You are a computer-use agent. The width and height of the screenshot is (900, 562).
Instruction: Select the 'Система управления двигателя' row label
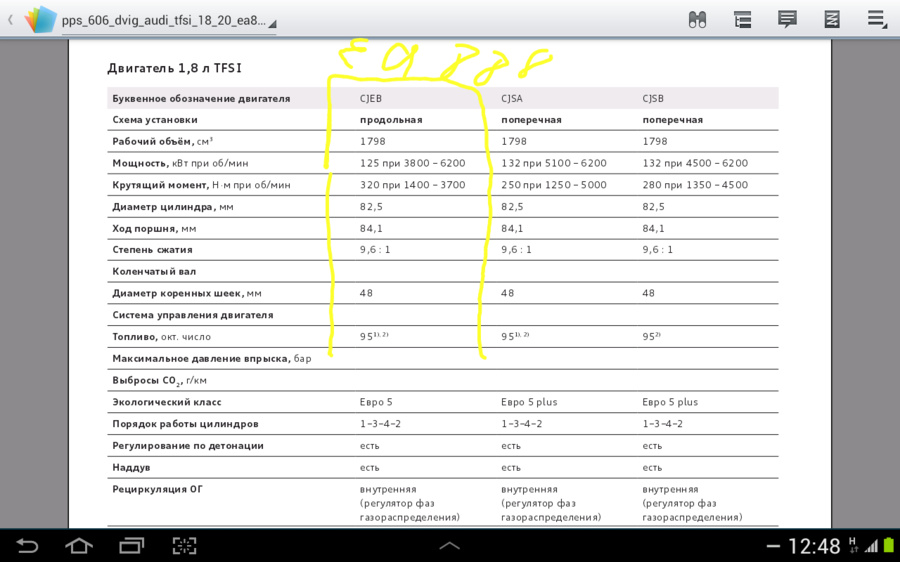193,315
